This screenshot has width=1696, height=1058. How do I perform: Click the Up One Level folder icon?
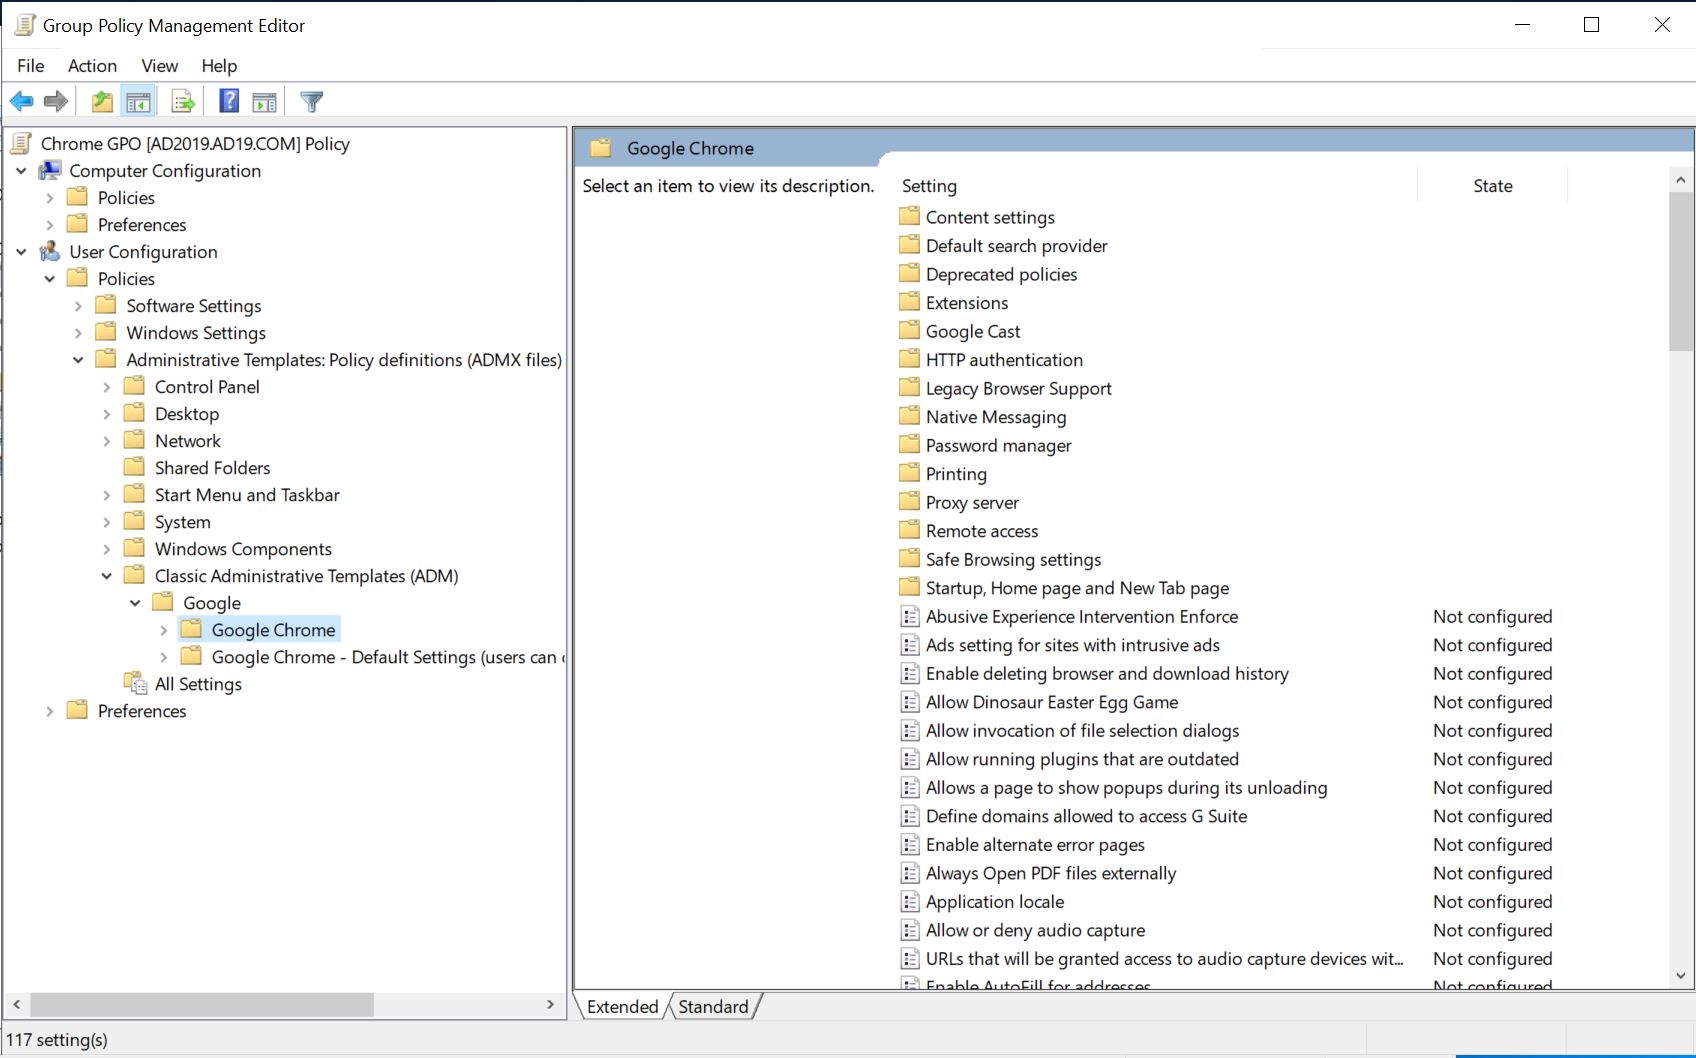coord(102,101)
